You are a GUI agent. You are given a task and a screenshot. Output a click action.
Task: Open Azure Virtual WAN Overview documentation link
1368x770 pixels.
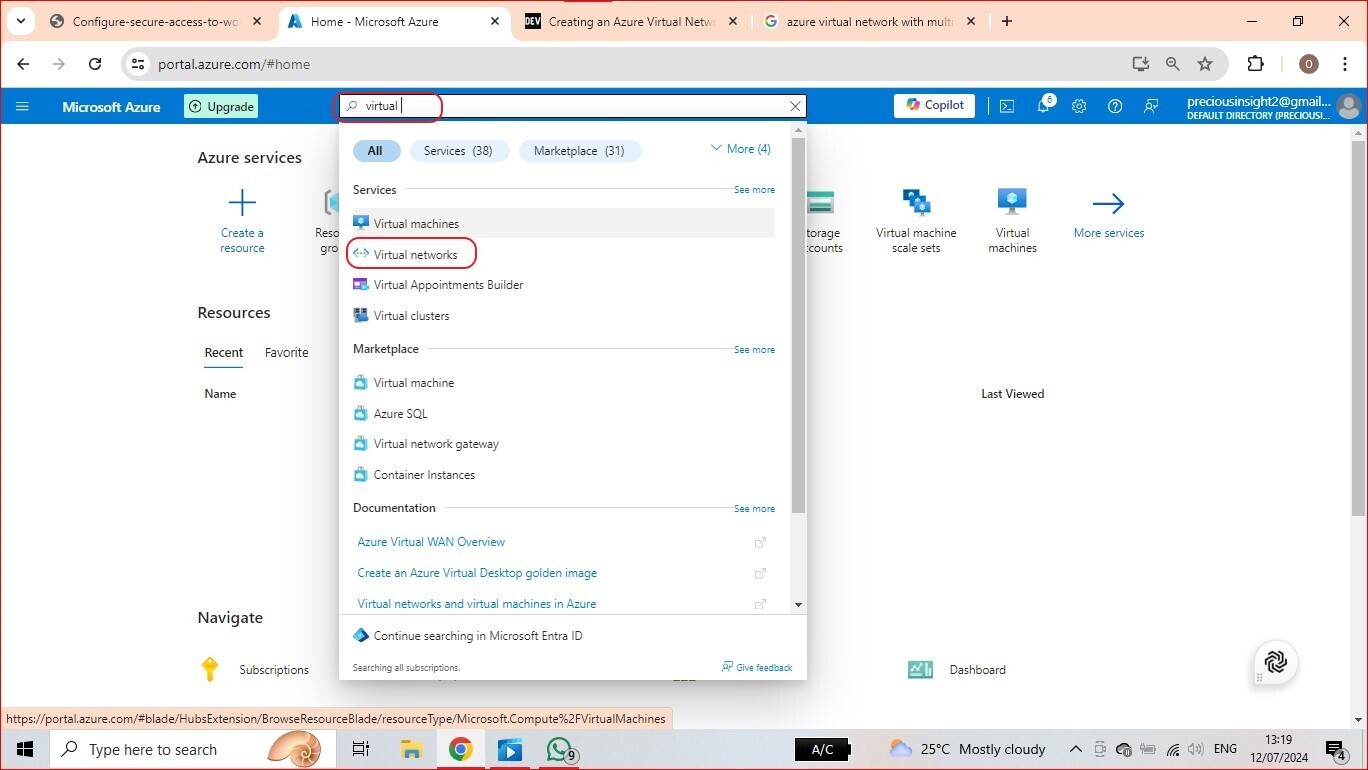coord(431,541)
